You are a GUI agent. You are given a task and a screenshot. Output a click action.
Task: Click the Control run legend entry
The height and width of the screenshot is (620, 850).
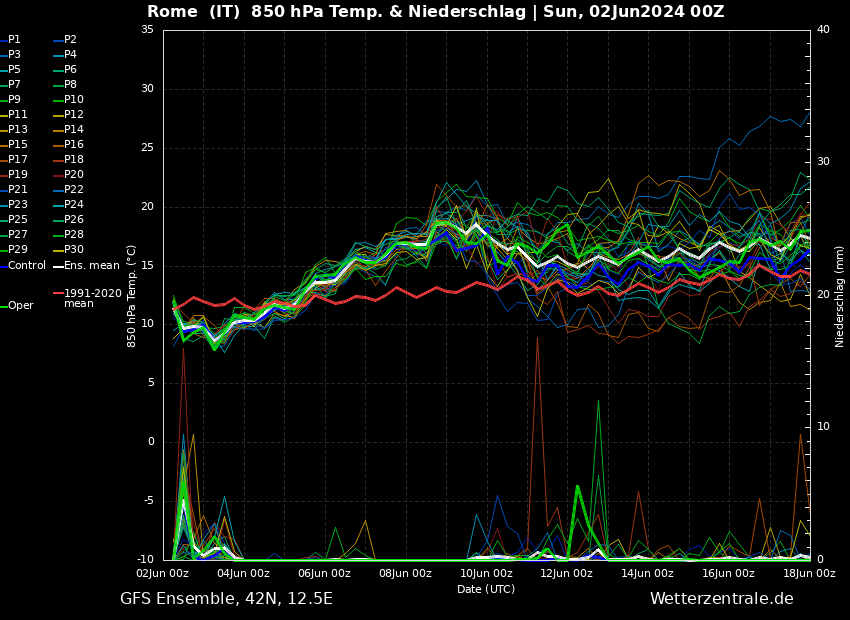[27, 266]
